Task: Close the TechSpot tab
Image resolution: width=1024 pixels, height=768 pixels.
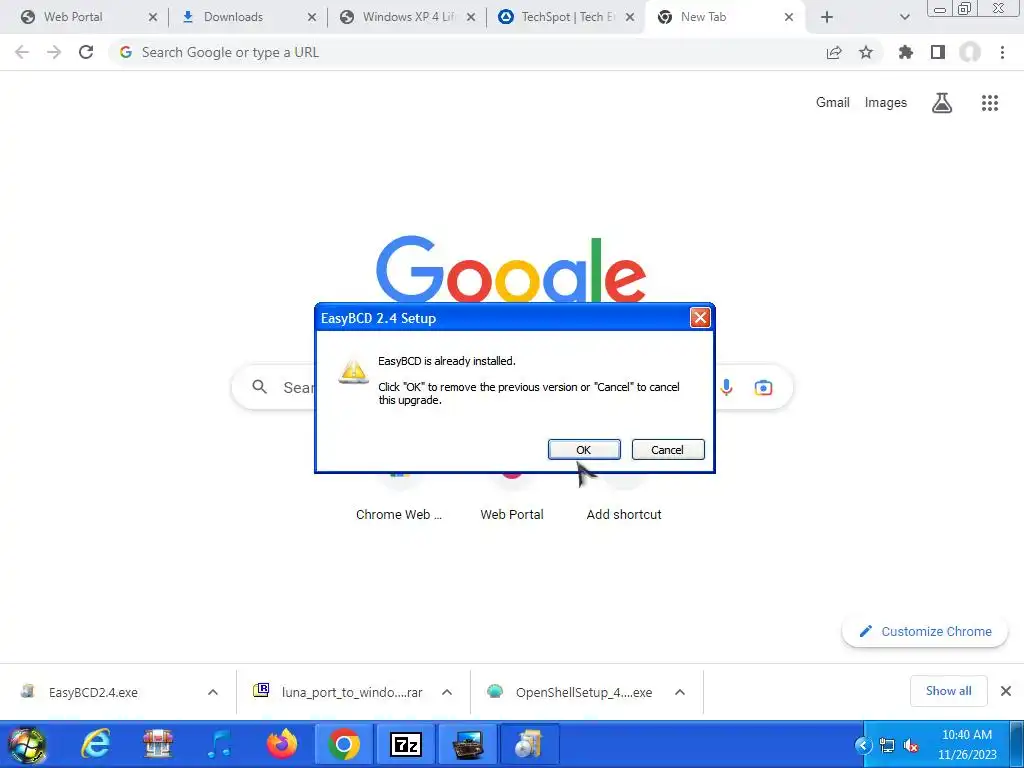Action: coord(630,18)
